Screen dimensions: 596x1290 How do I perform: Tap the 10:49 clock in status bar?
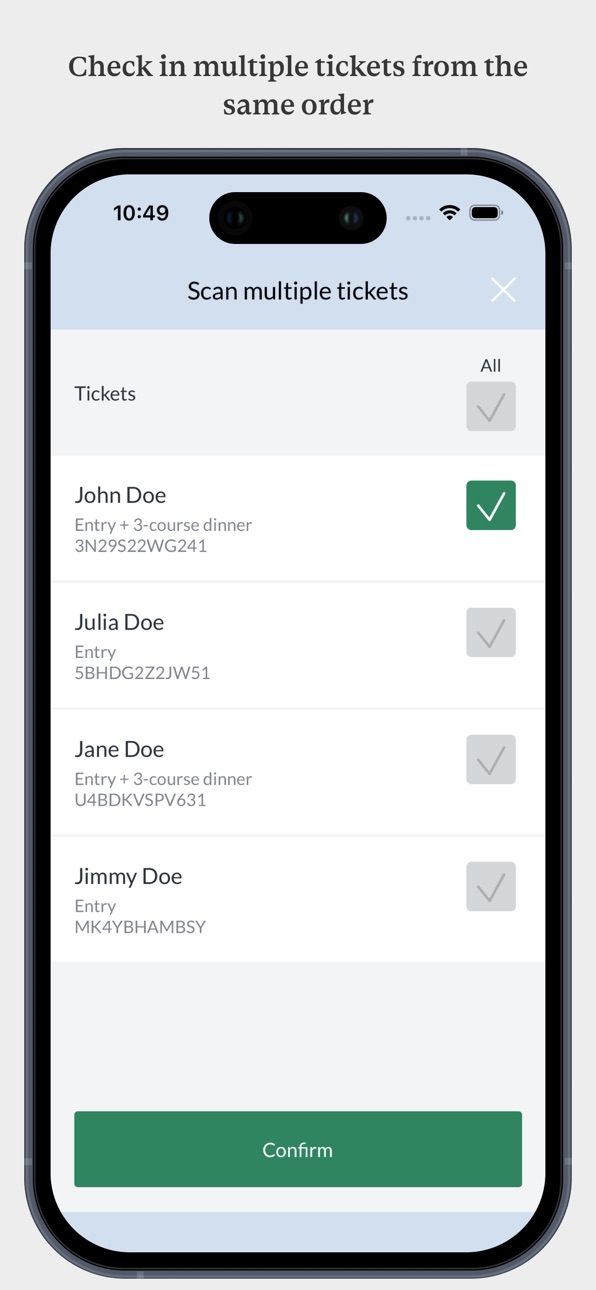(x=141, y=213)
